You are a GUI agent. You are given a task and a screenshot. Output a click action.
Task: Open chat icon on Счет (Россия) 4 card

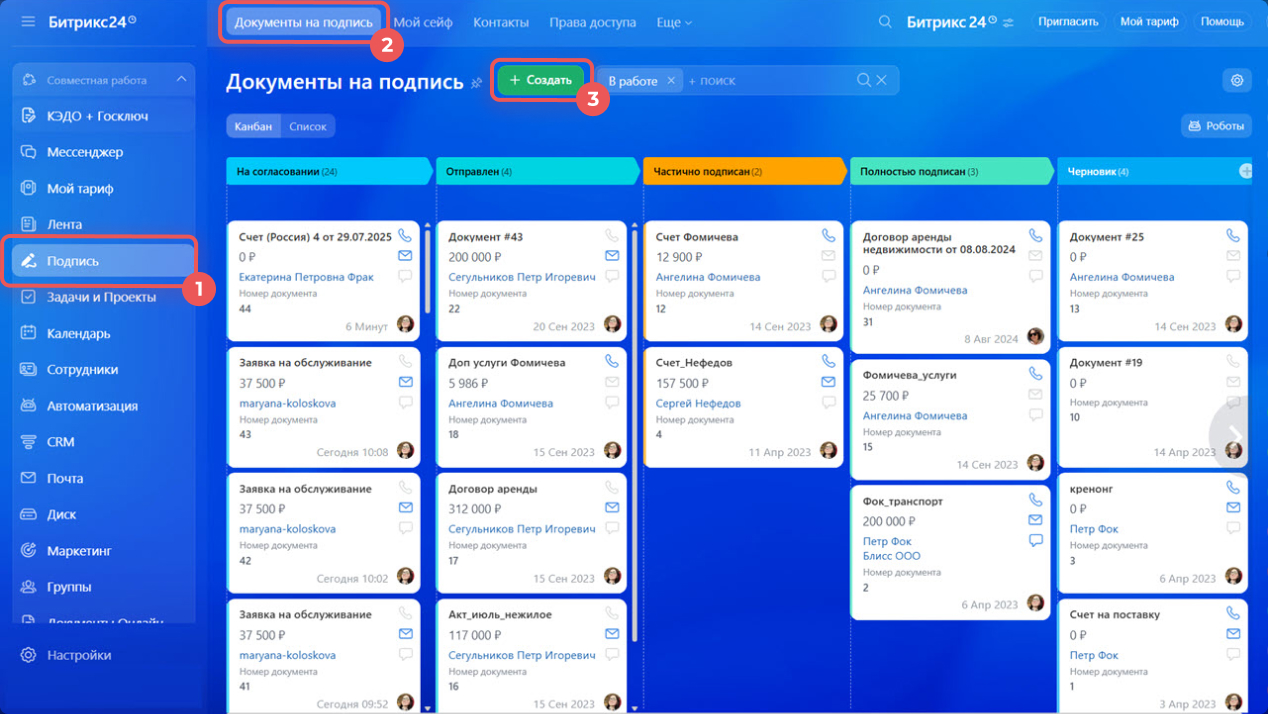pos(405,276)
